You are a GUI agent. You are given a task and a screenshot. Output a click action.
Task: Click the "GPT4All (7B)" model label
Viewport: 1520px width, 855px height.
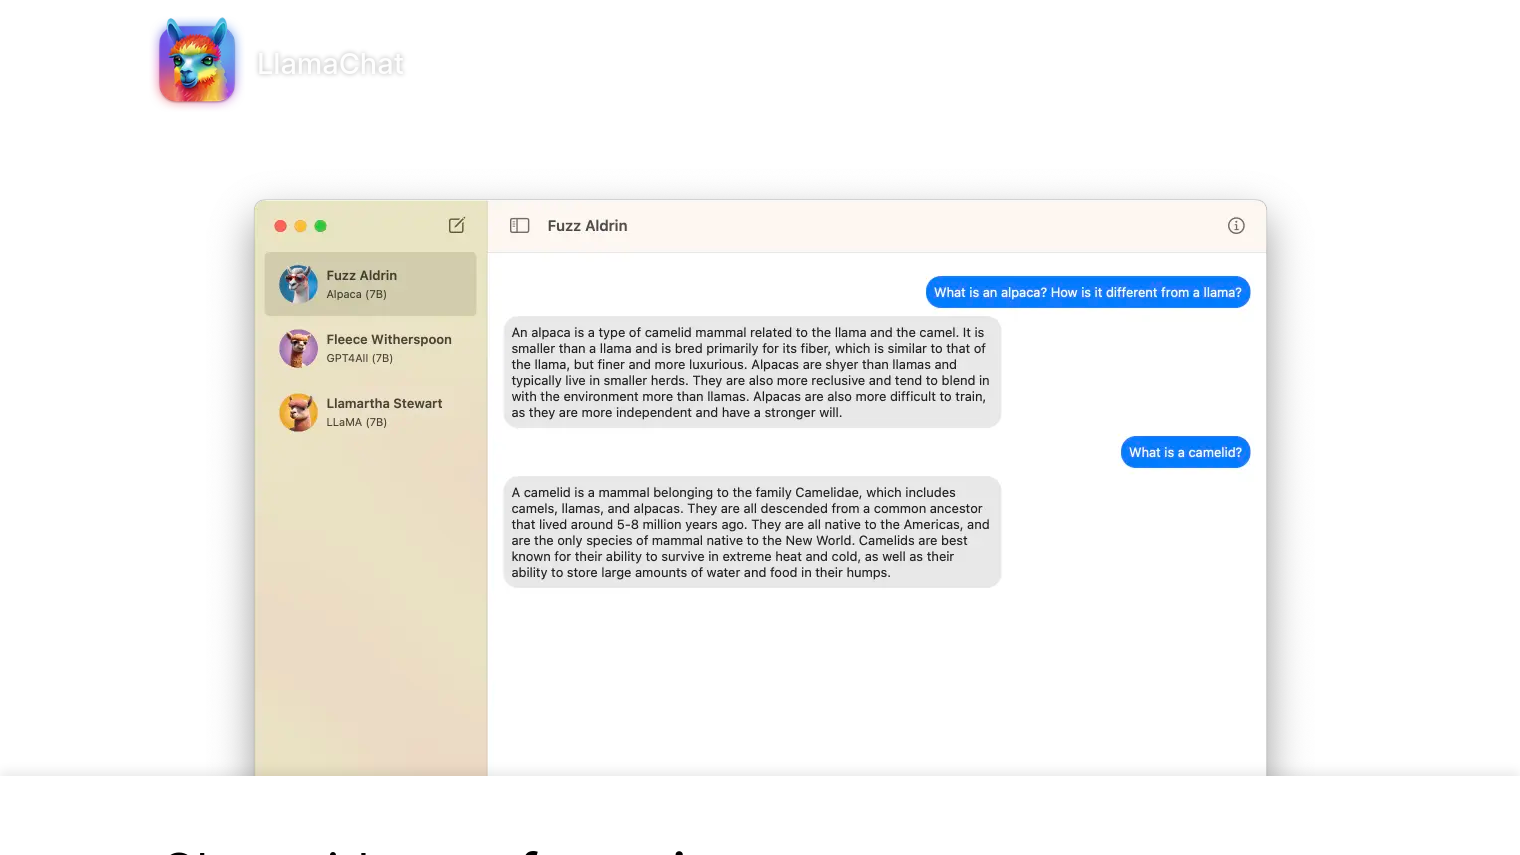(359, 358)
